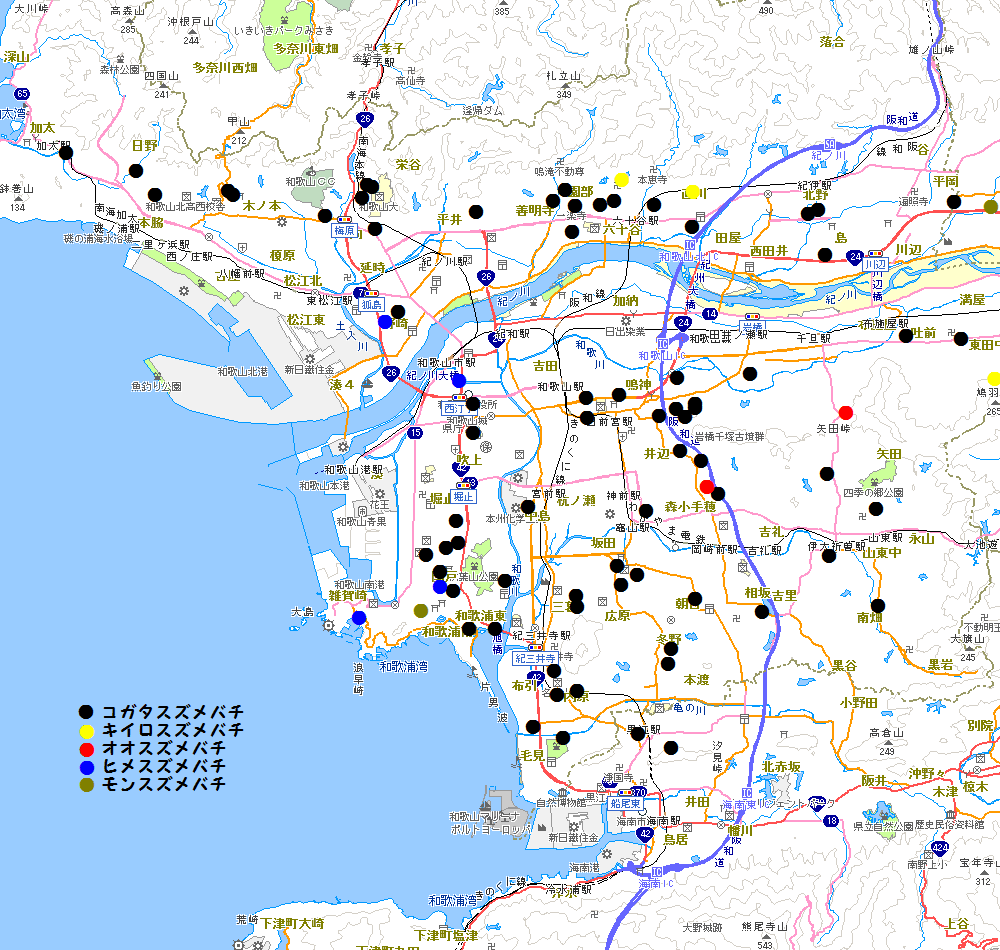This screenshot has height=950, width=1000.
Task: Click the red marker above 矢田峠
Action: pos(846,412)
